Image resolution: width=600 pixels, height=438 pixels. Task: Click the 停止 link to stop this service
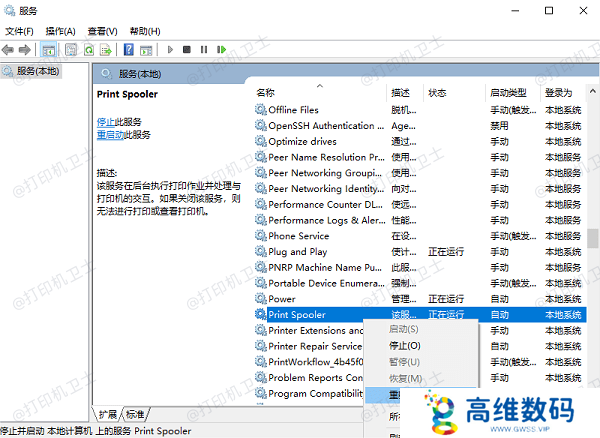point(105,121)
